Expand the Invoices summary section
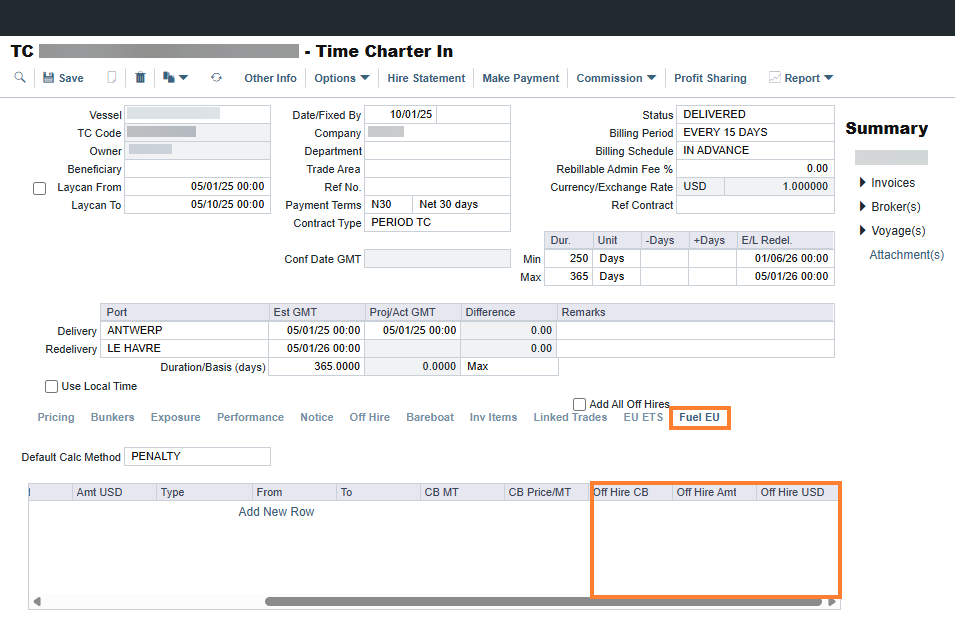Viewport: 955px width, 632px height. [x=887, y=183]
